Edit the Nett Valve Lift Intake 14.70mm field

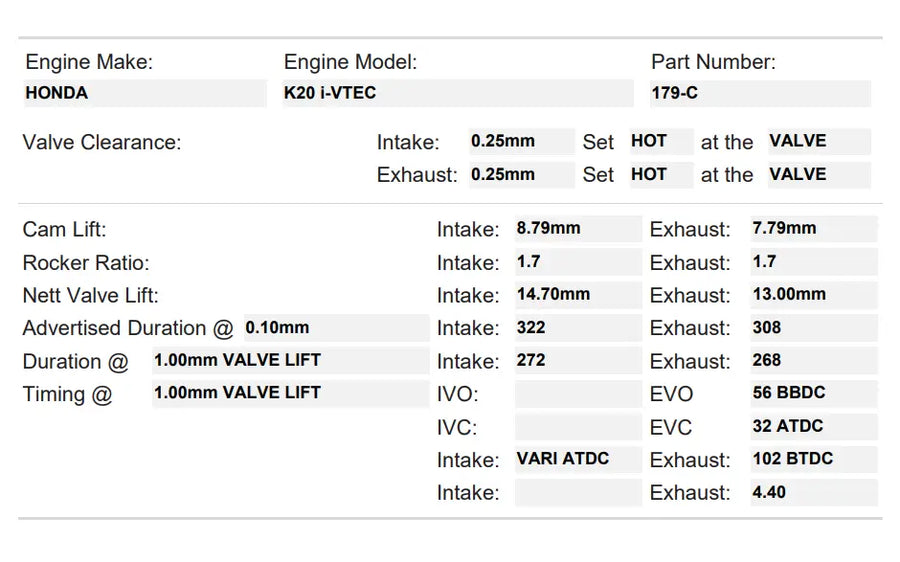(x=577, y=295)
